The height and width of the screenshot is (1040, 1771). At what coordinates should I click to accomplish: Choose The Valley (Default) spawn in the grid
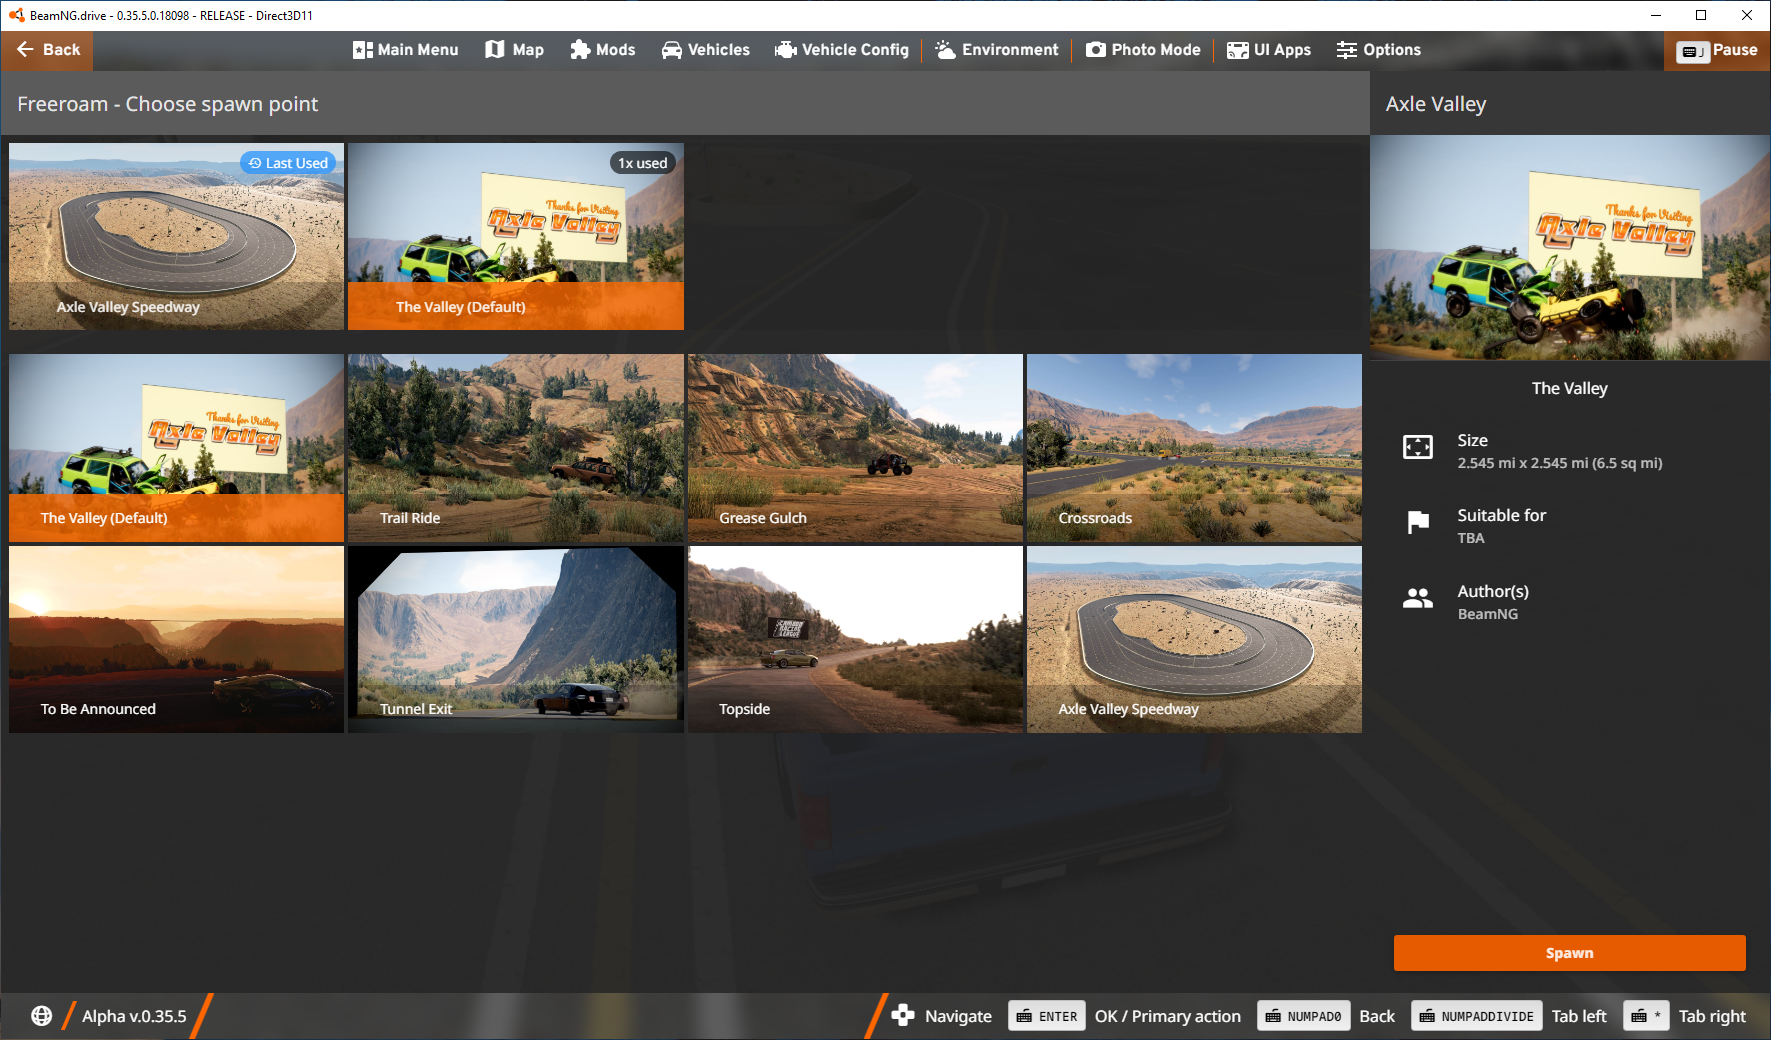coord(176,448)
